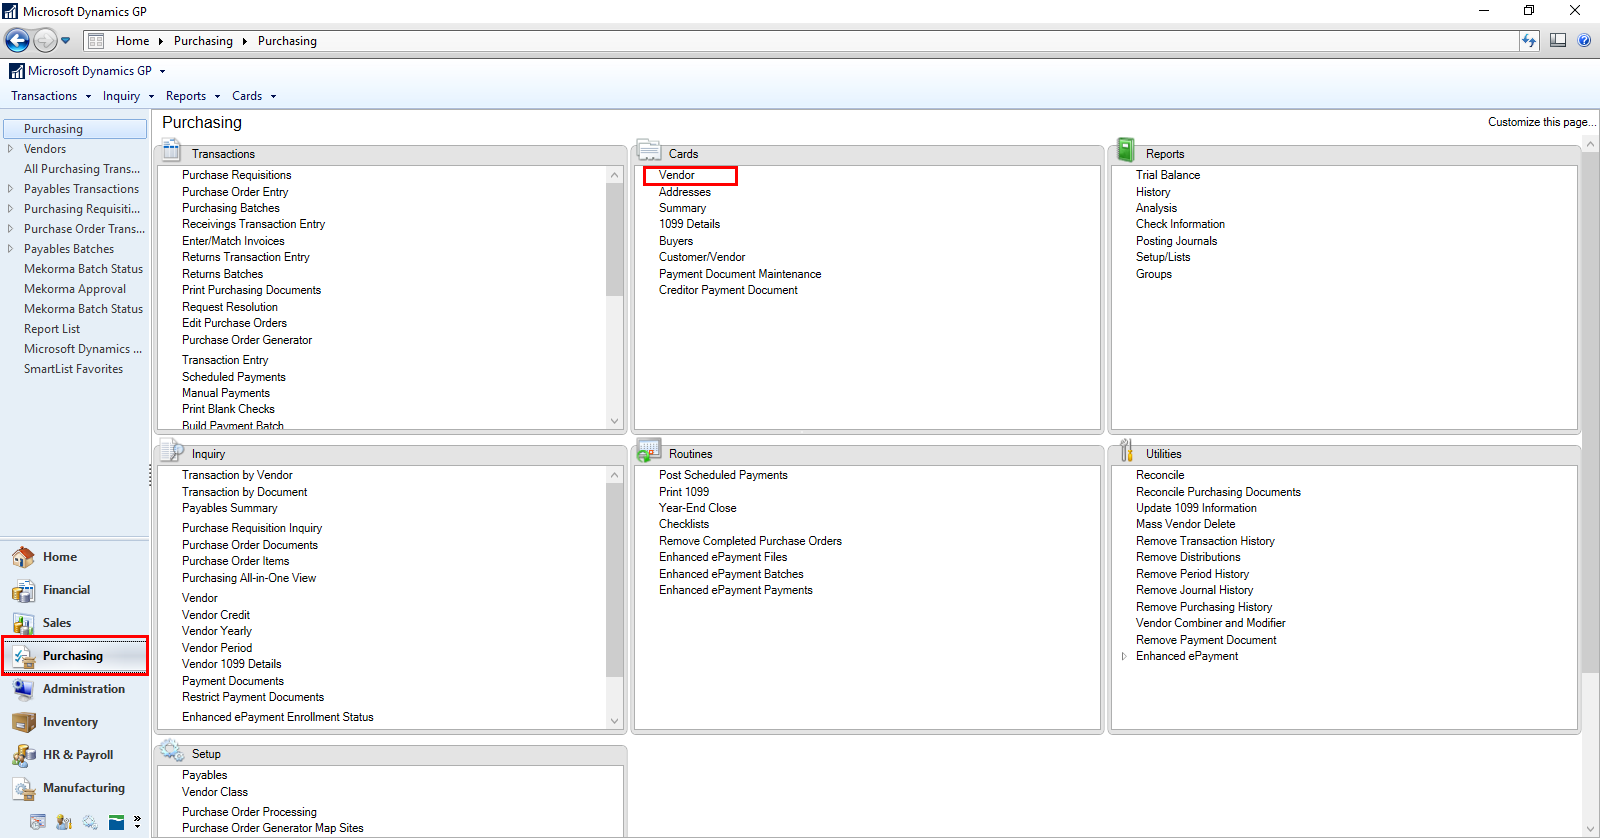Open the HR & Payroll module
This screenshot has height=840, width=1600.
(x=77, y=755)
